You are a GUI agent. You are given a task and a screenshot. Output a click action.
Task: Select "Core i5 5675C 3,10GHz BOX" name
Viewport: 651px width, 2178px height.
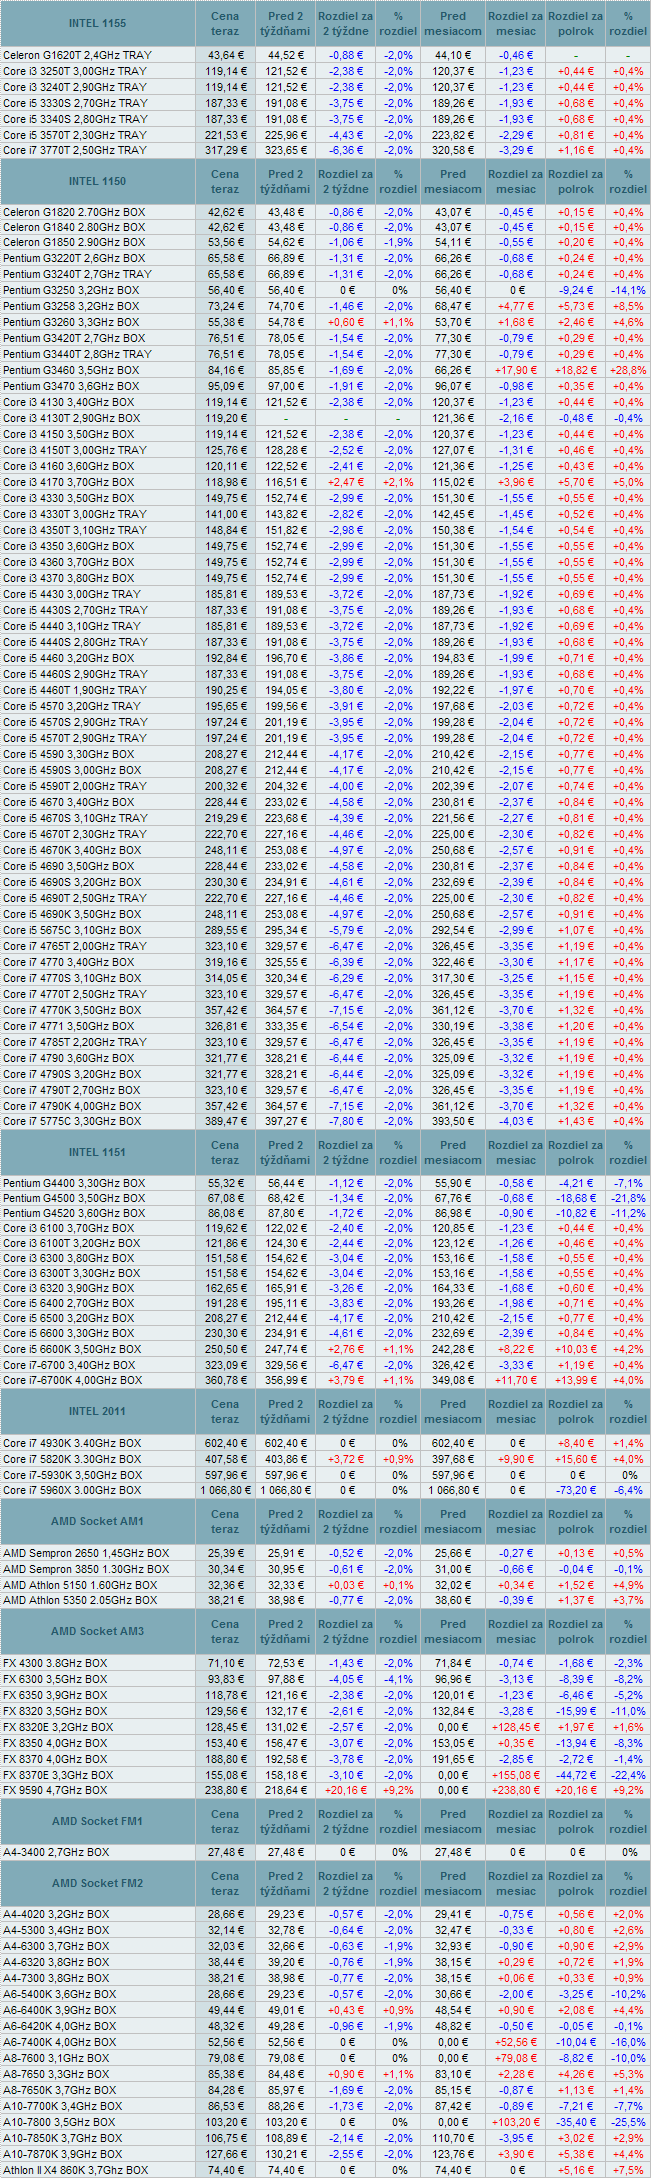coord(72,930)
